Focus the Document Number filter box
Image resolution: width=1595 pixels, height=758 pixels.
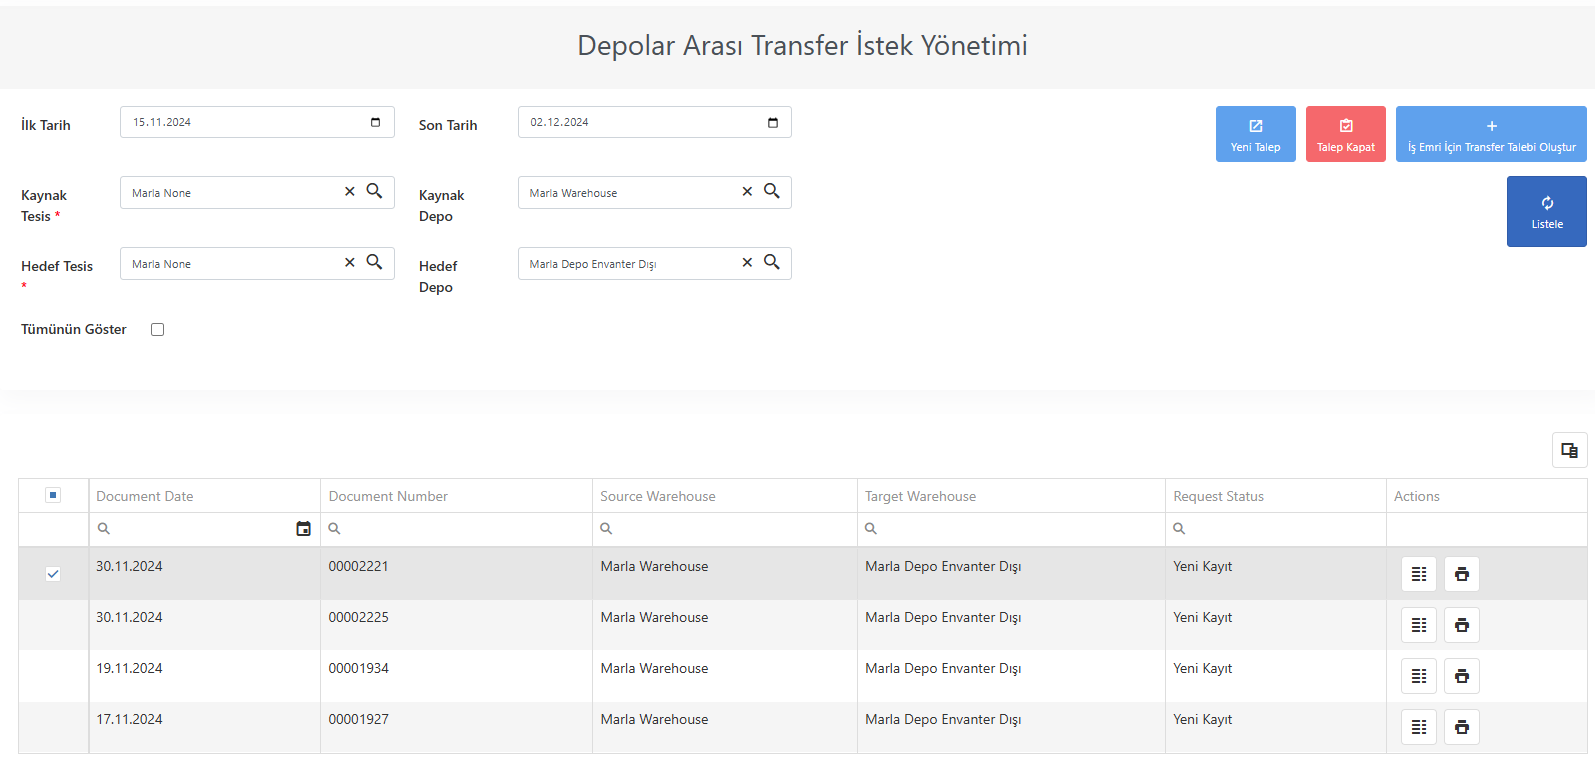(x=456, y=529)
